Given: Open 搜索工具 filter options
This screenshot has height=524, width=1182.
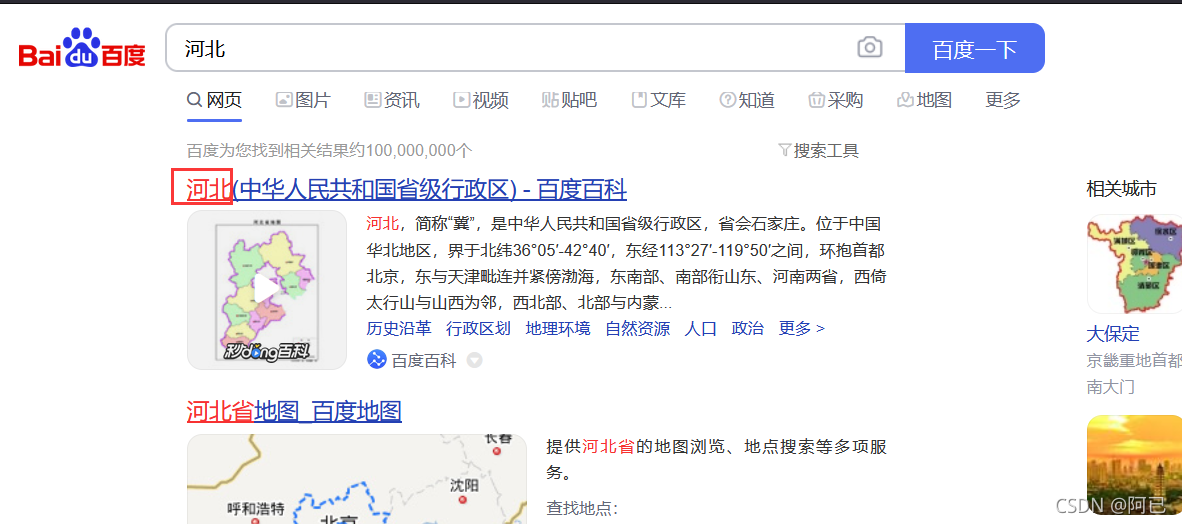Looking at the screenshot, I should (x=818, y=151).
